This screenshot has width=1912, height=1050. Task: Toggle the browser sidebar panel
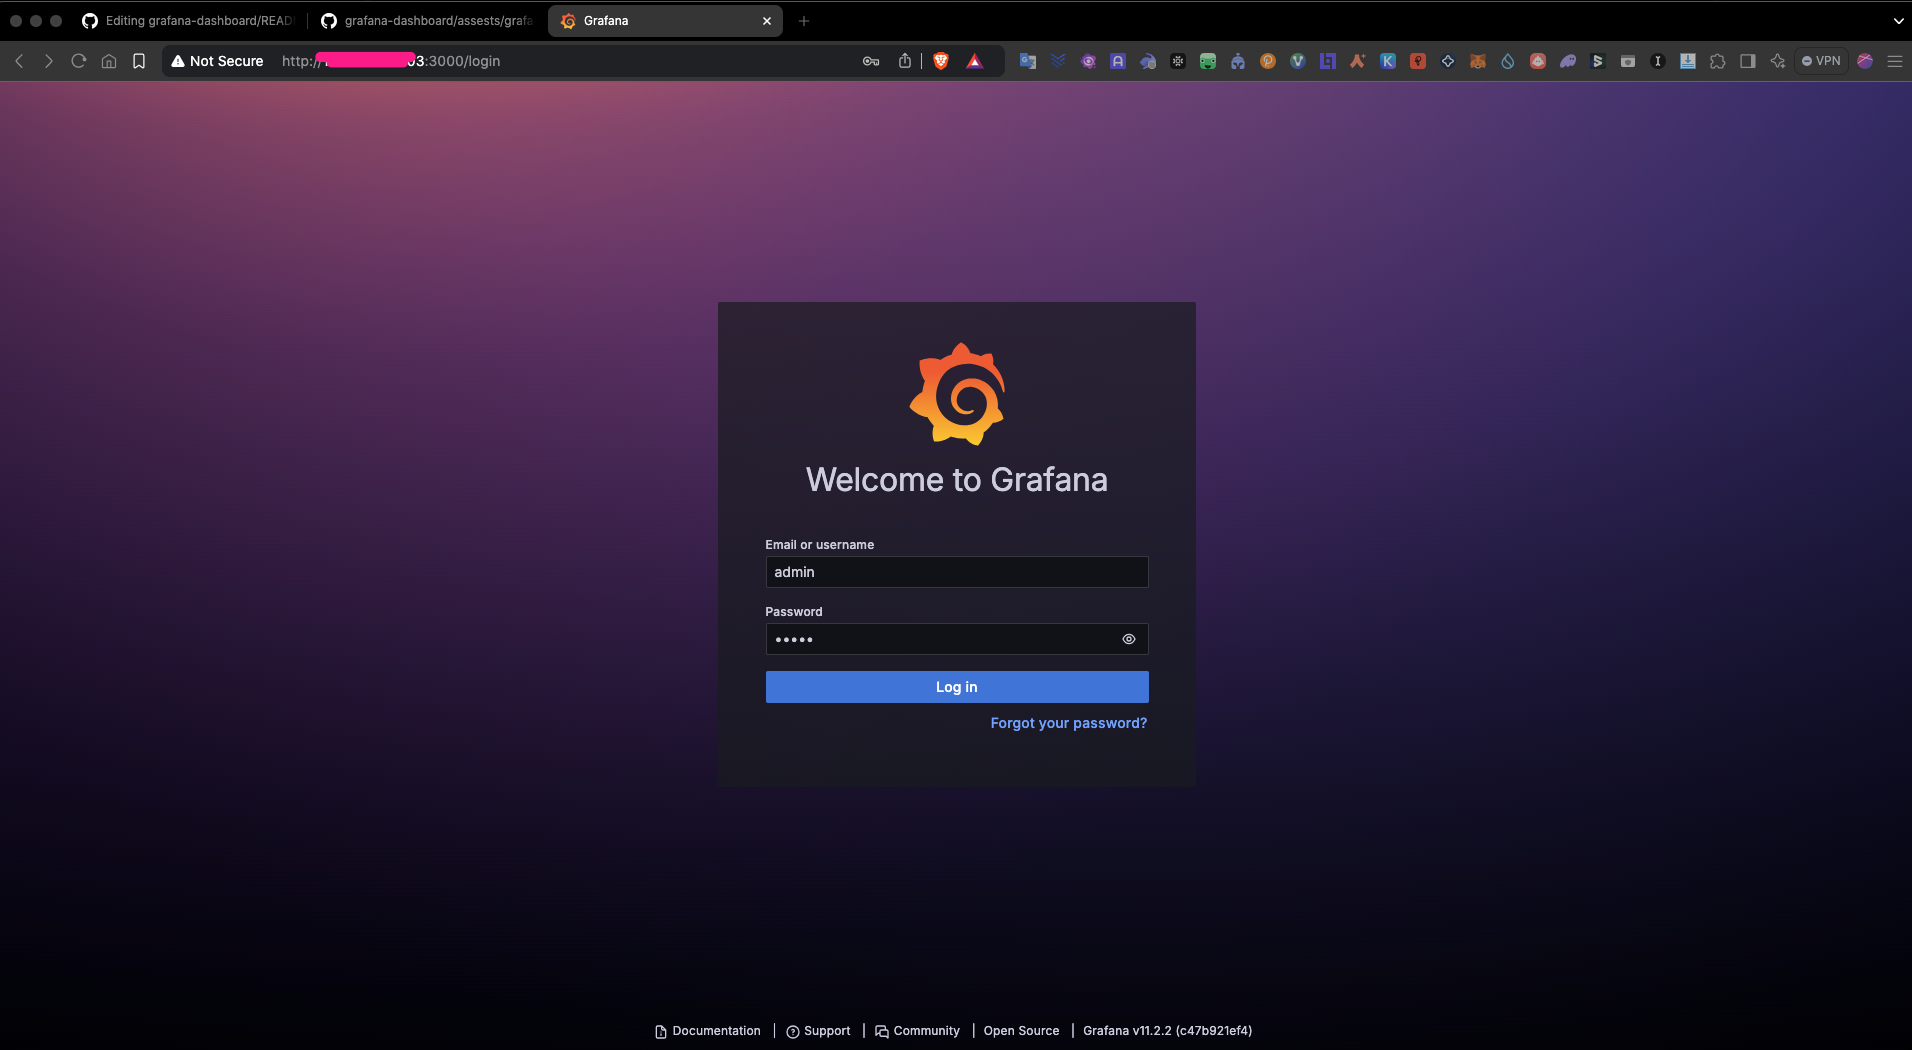click(1748, 61)
